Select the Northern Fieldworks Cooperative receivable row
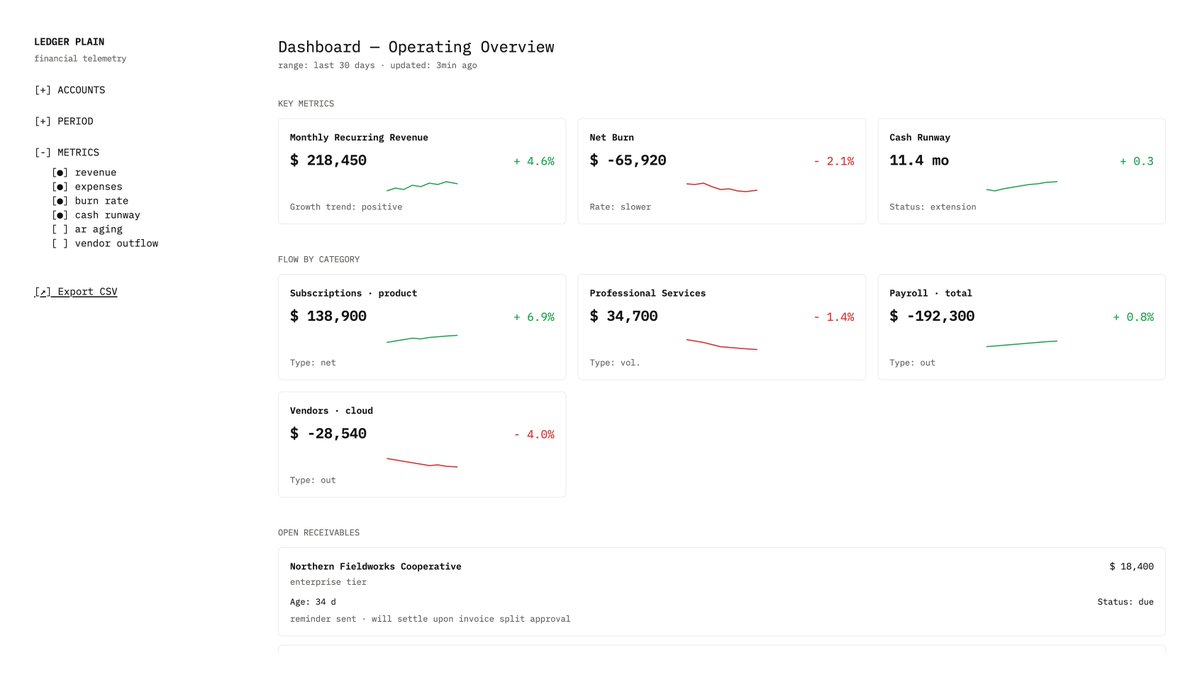Image resolution: width=1200 pixels, height=687 pixels. (x=375, y=566)
